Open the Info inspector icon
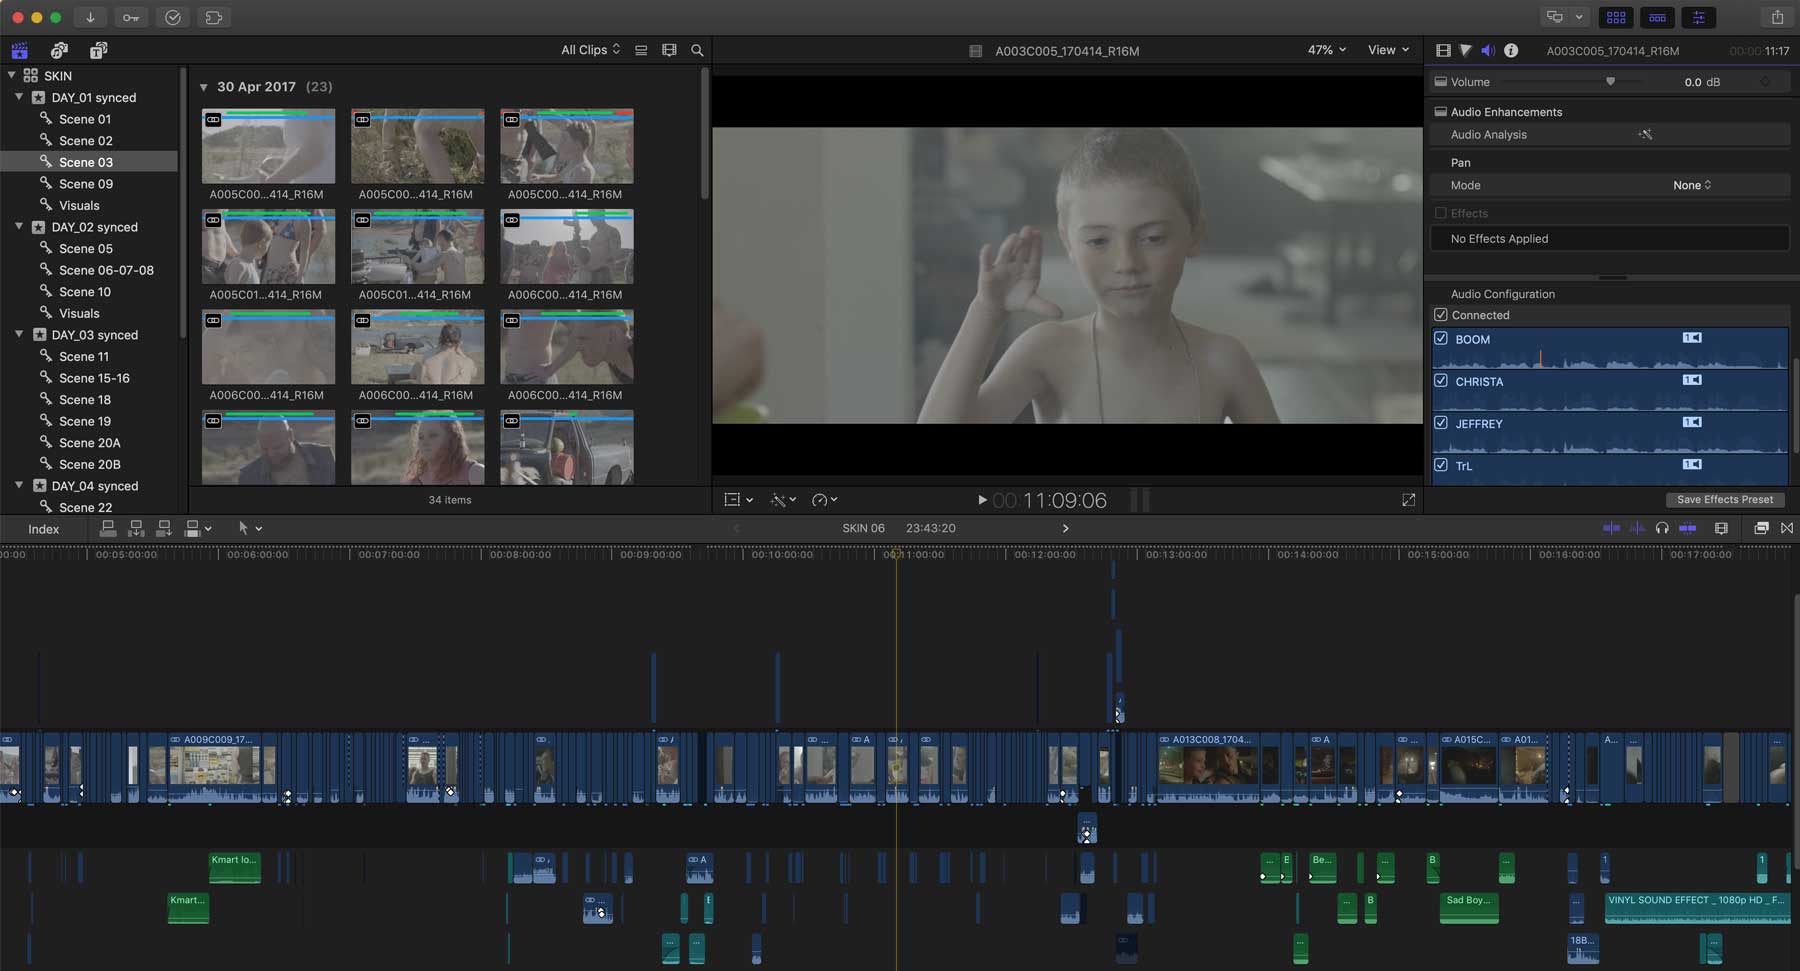Screen dimensions: 1800x971 coord(1511,50)
